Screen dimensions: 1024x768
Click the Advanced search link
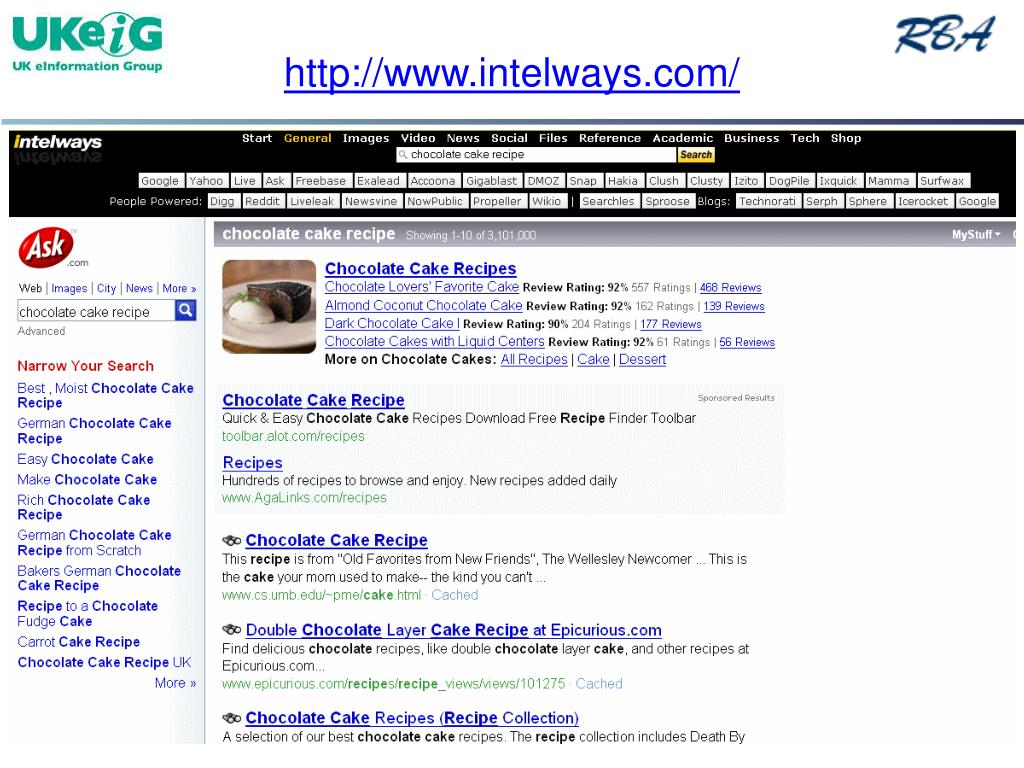pyautogui.click(x=41, y=331)
